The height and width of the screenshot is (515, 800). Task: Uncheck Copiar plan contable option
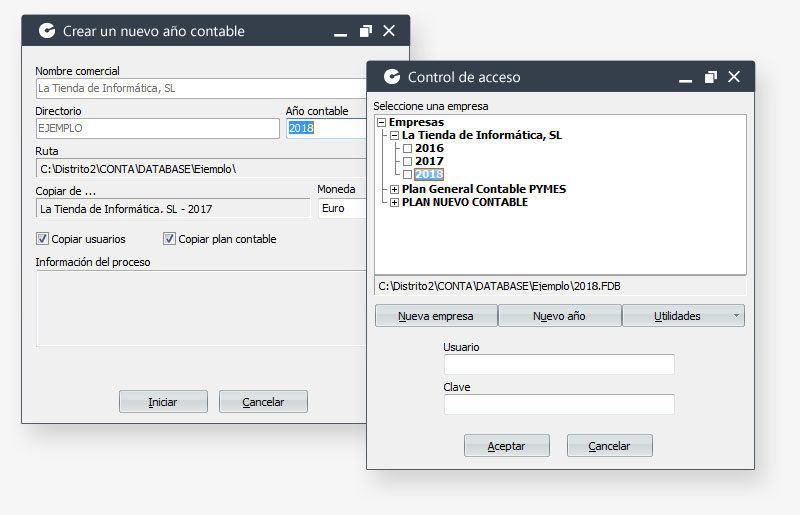coord(169,239)
